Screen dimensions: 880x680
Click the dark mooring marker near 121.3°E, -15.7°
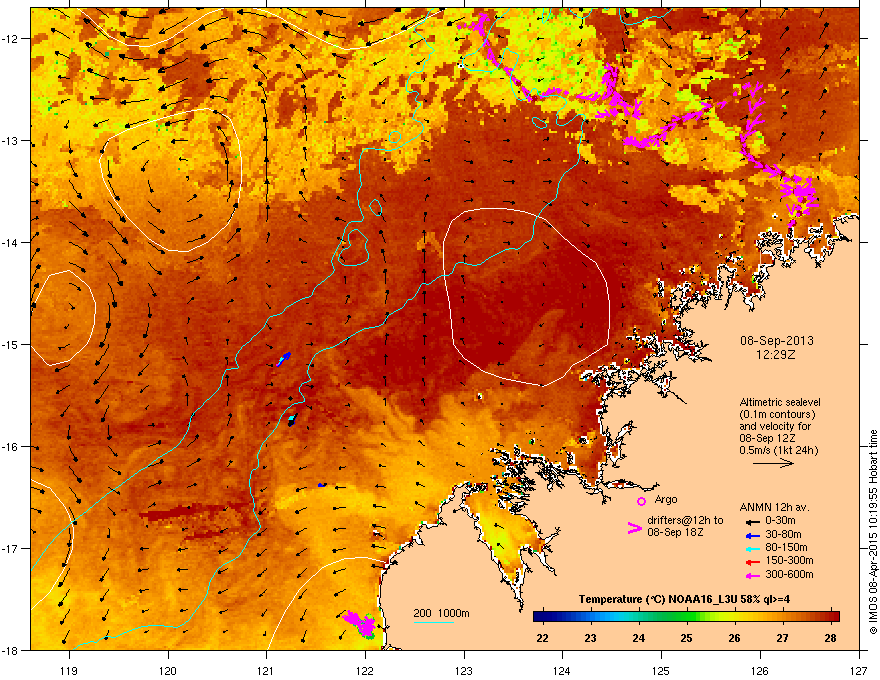292,420
